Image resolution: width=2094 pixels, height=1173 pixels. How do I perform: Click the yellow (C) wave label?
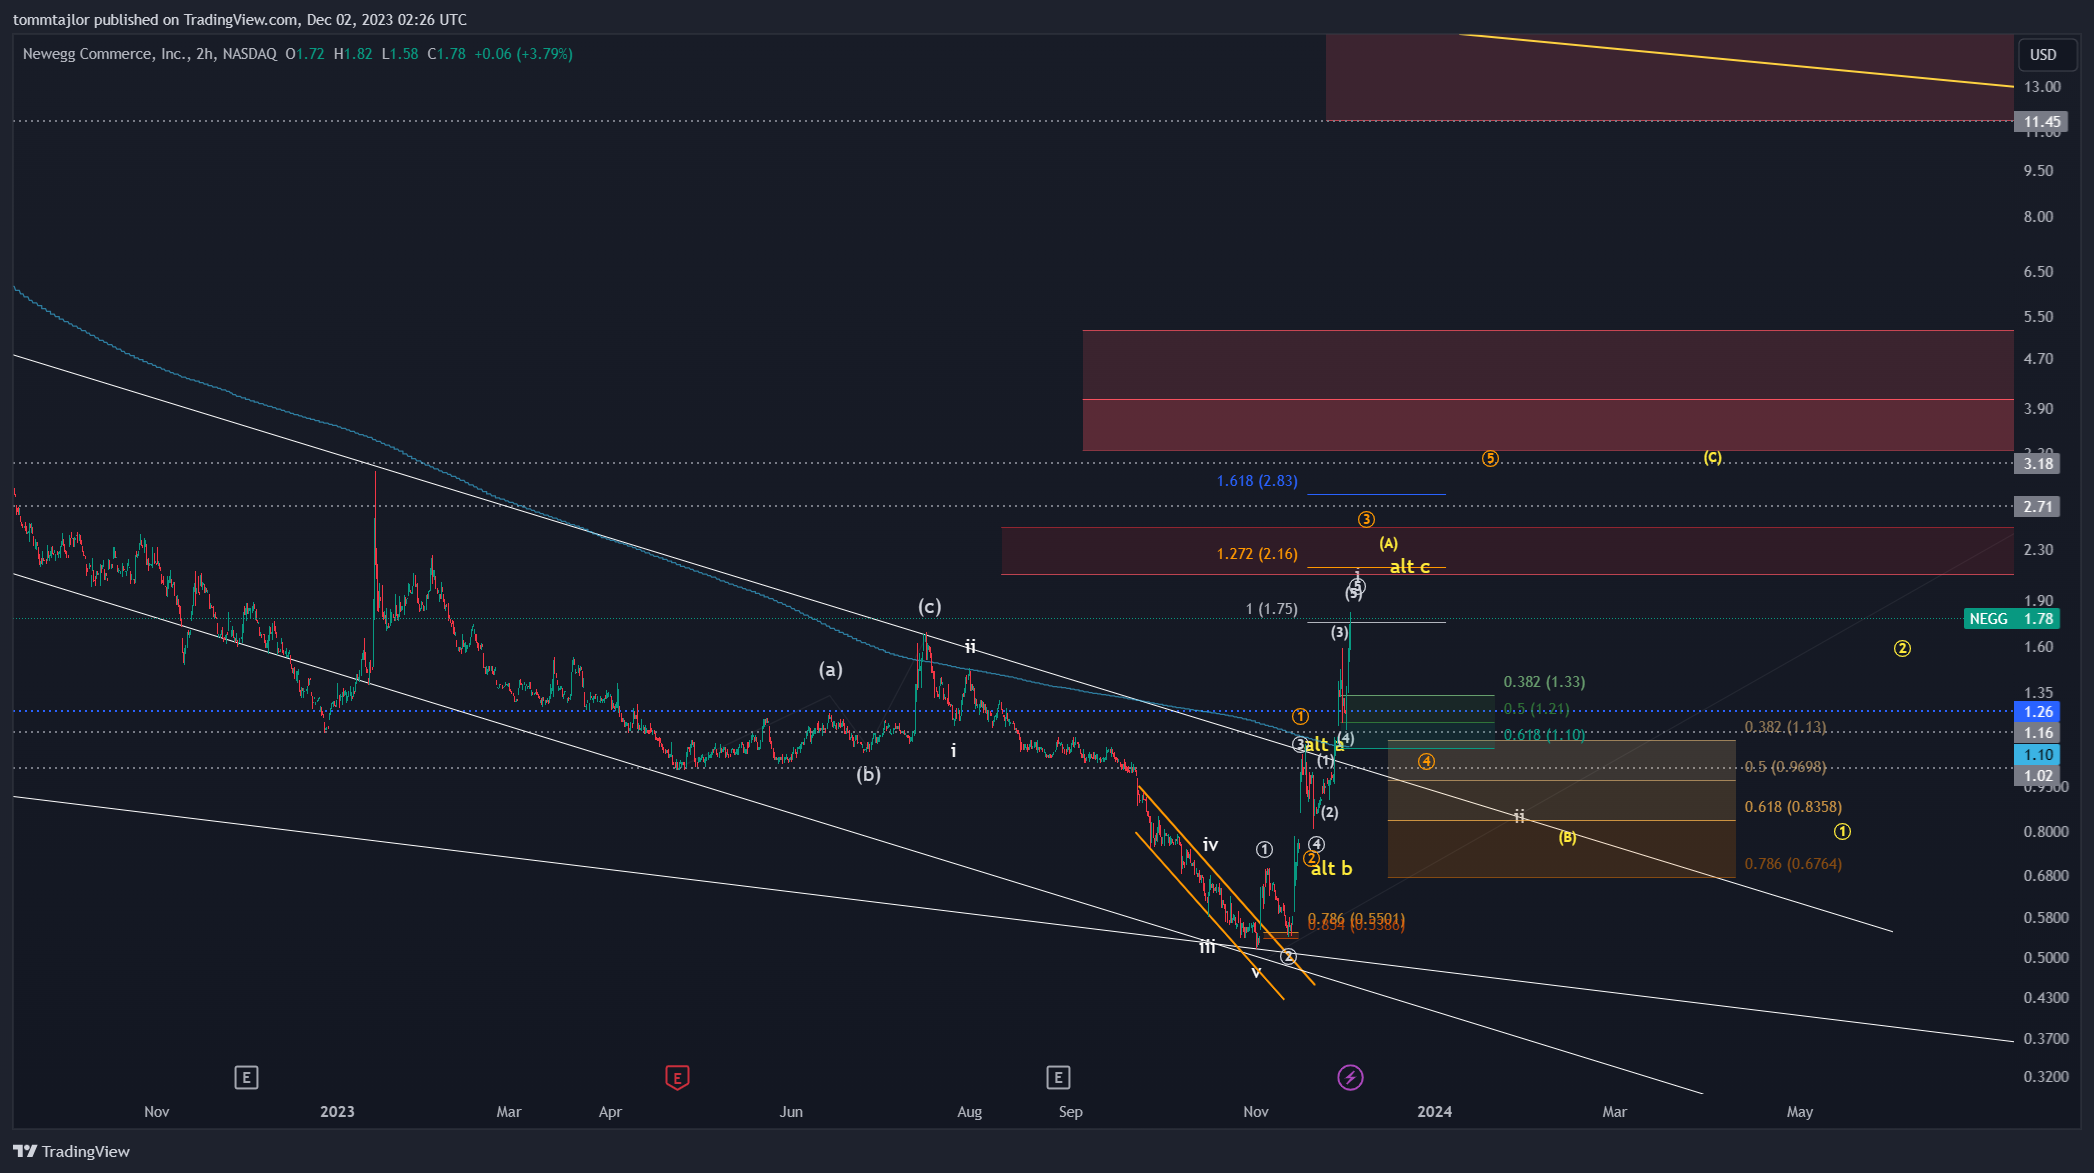(x=1713, y=458)
